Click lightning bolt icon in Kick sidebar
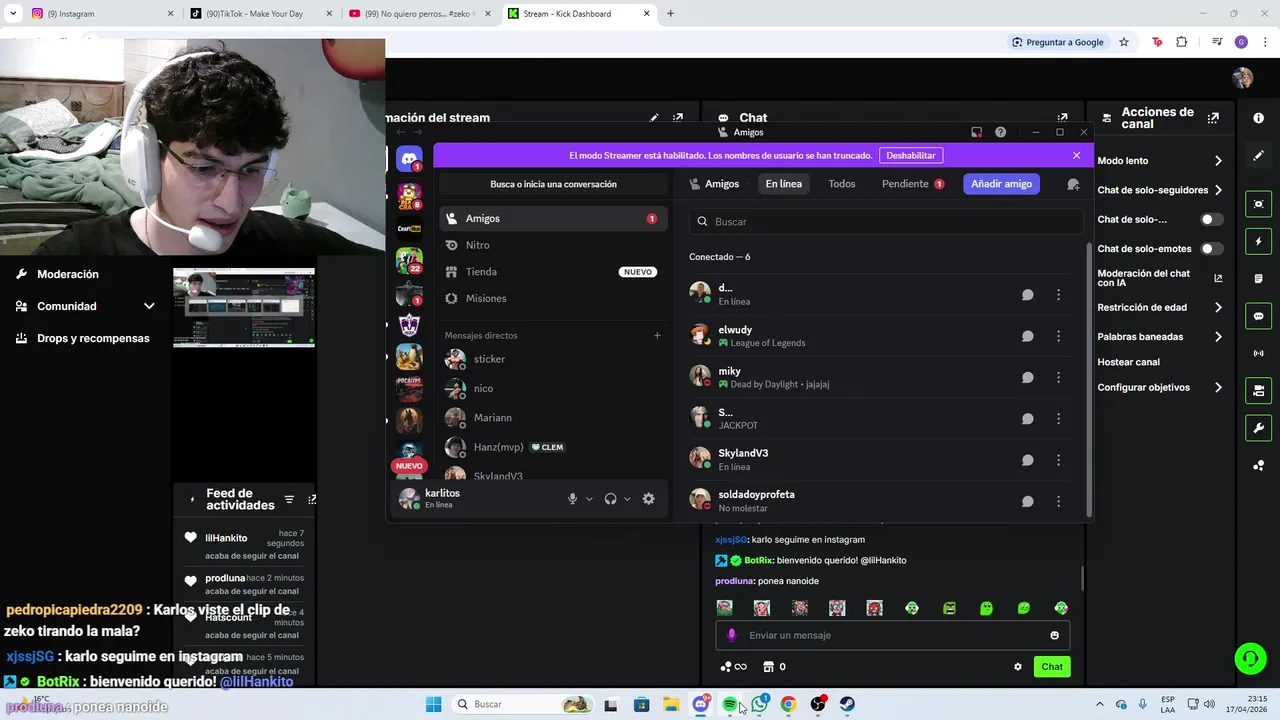The image size is (1280, 720). pos(1258,241)
